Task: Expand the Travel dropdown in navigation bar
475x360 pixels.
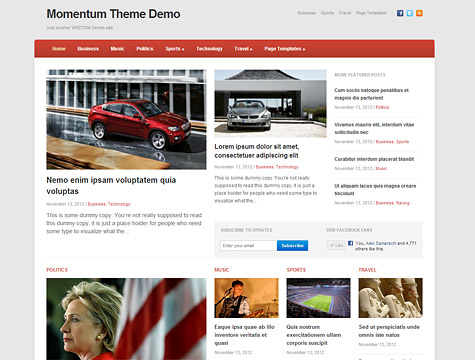Action: coord(243,49)
